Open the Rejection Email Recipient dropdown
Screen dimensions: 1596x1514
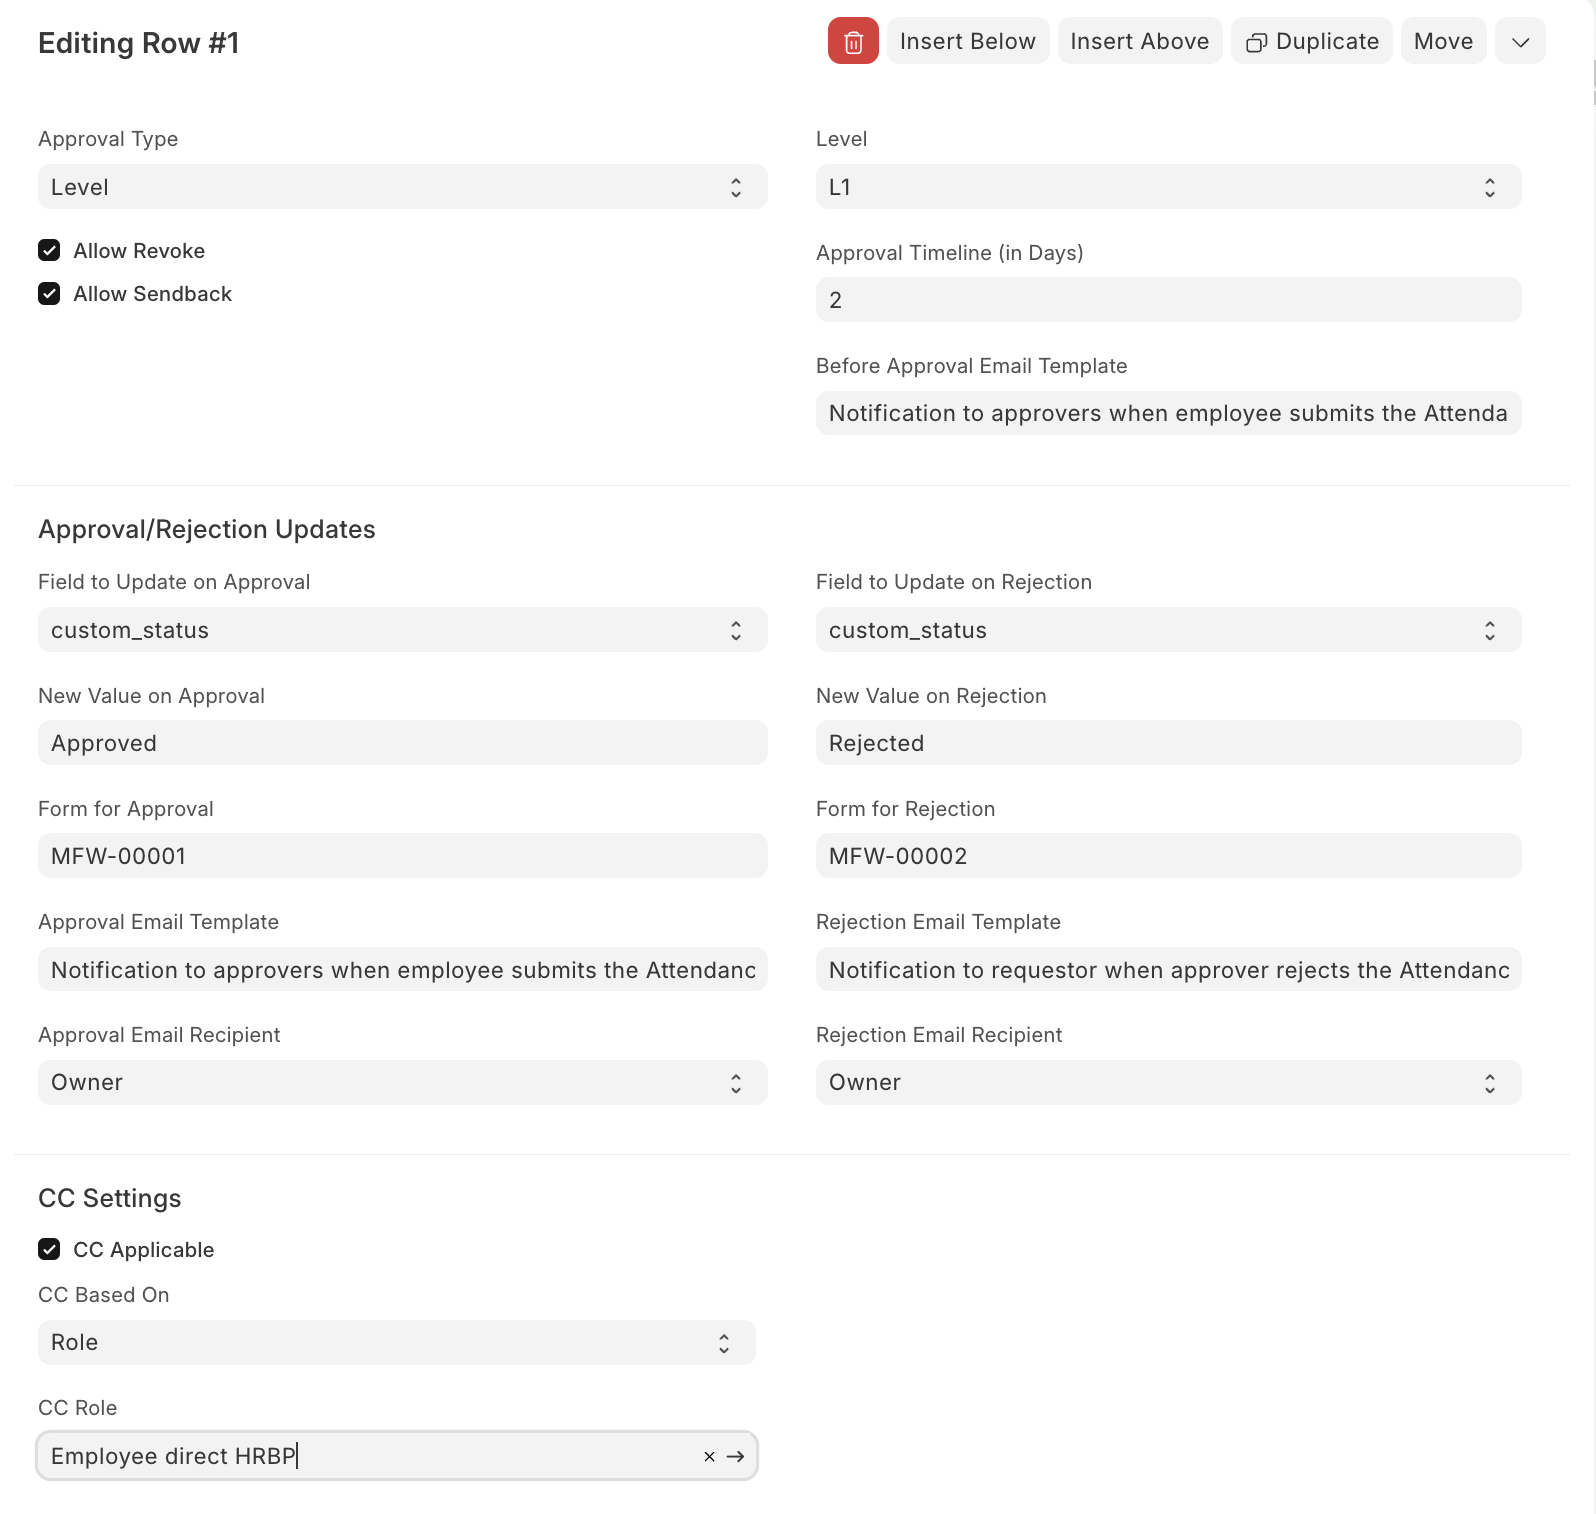click(x=1169, y=1082)
